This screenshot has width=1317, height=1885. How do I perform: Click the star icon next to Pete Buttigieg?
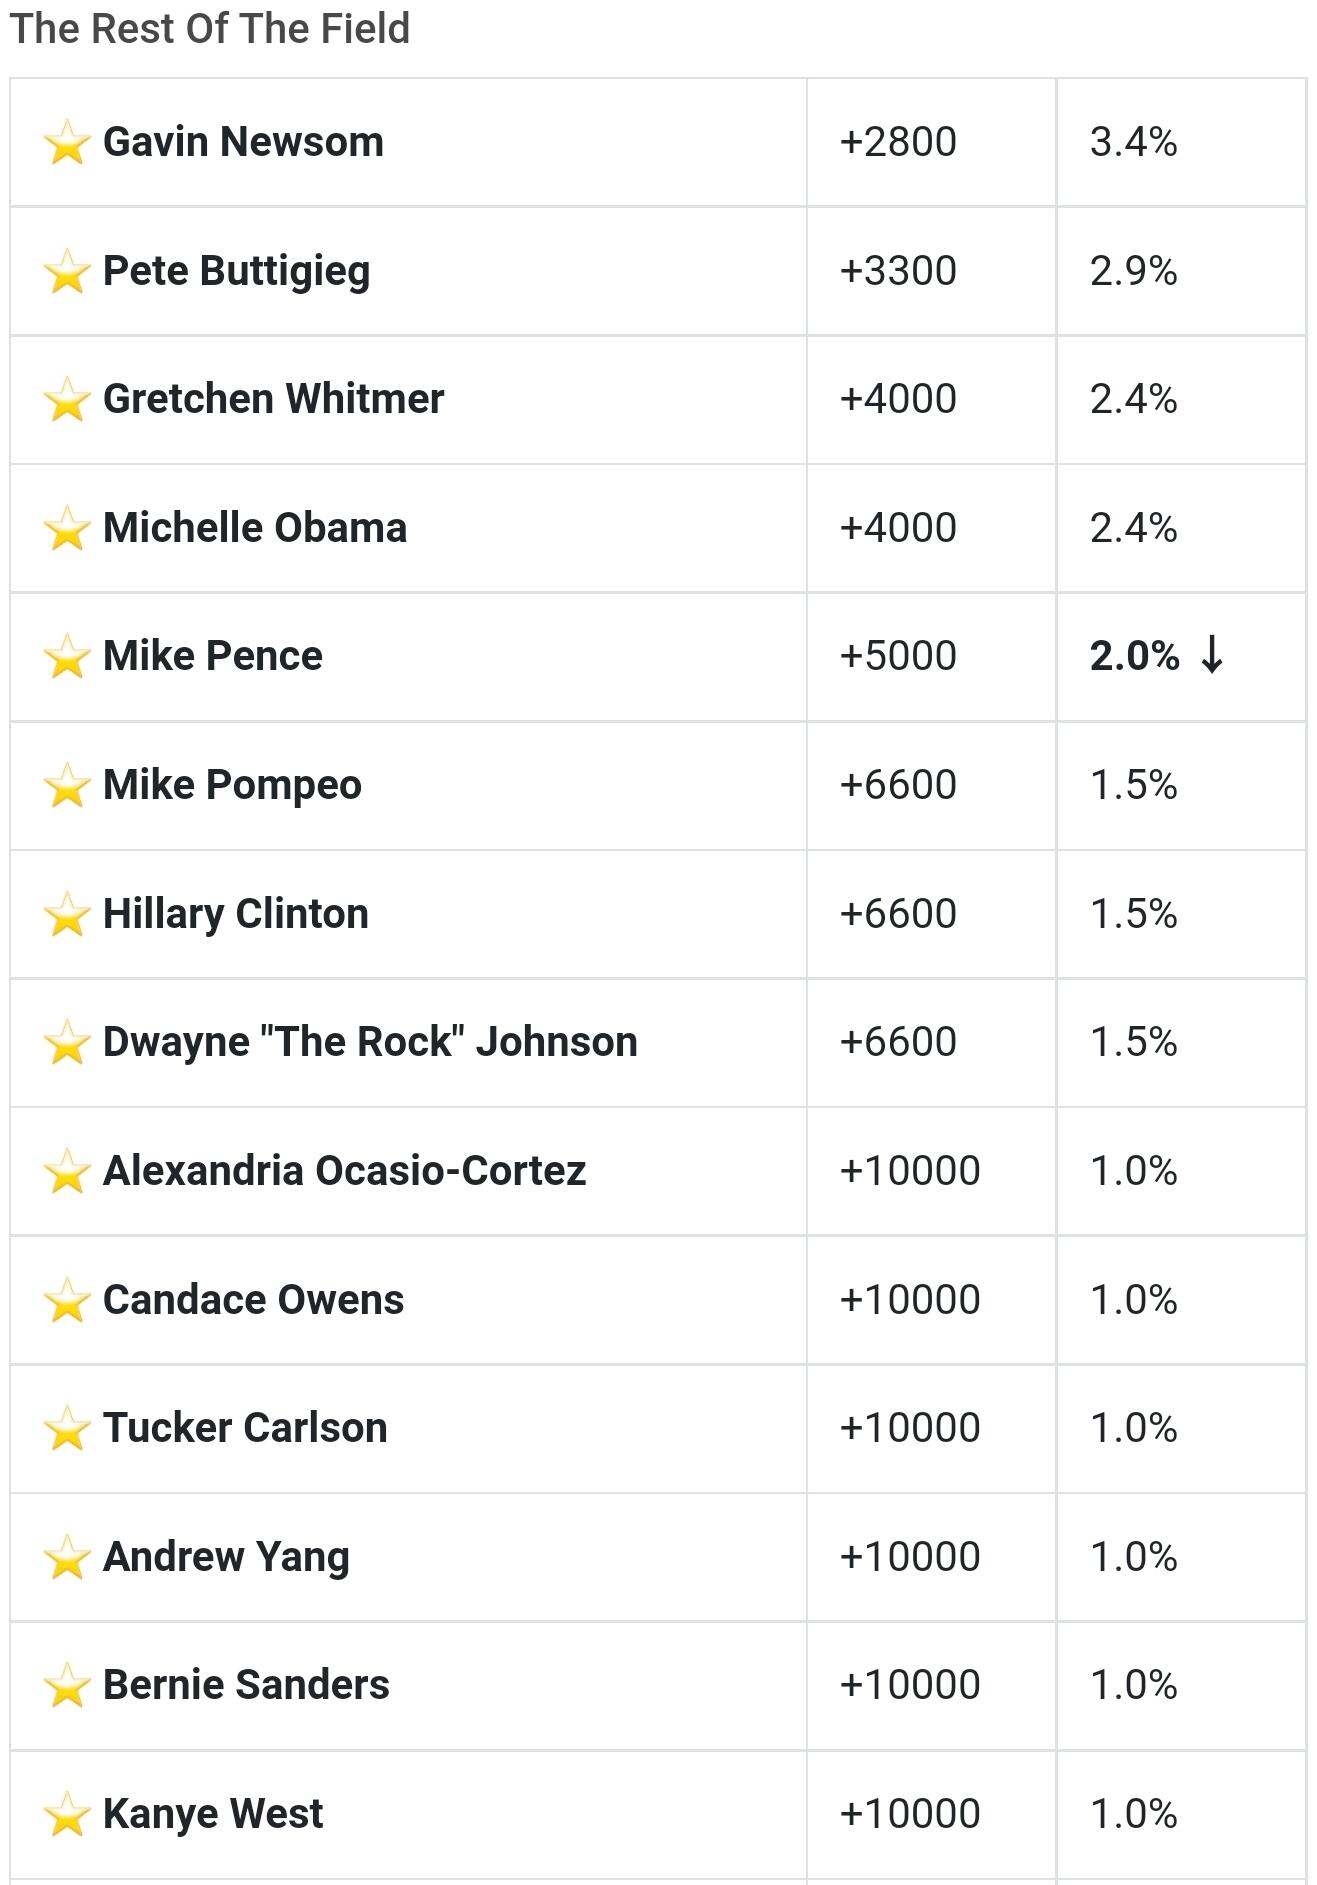pos(67,271)
